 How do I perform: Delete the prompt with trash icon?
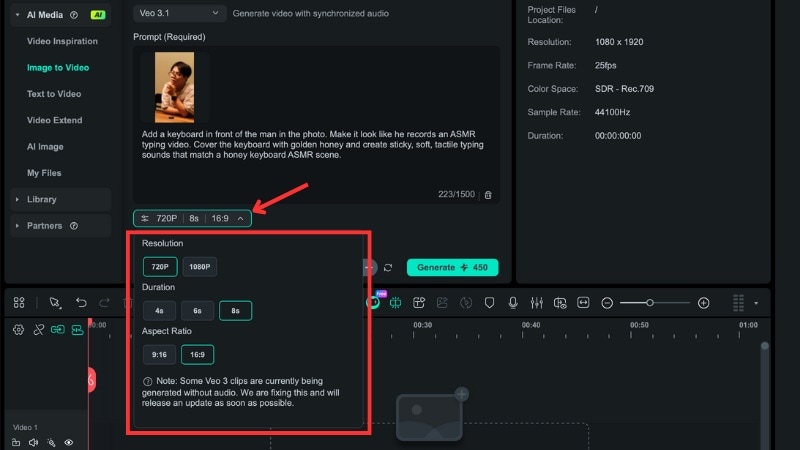coord(488,195)
